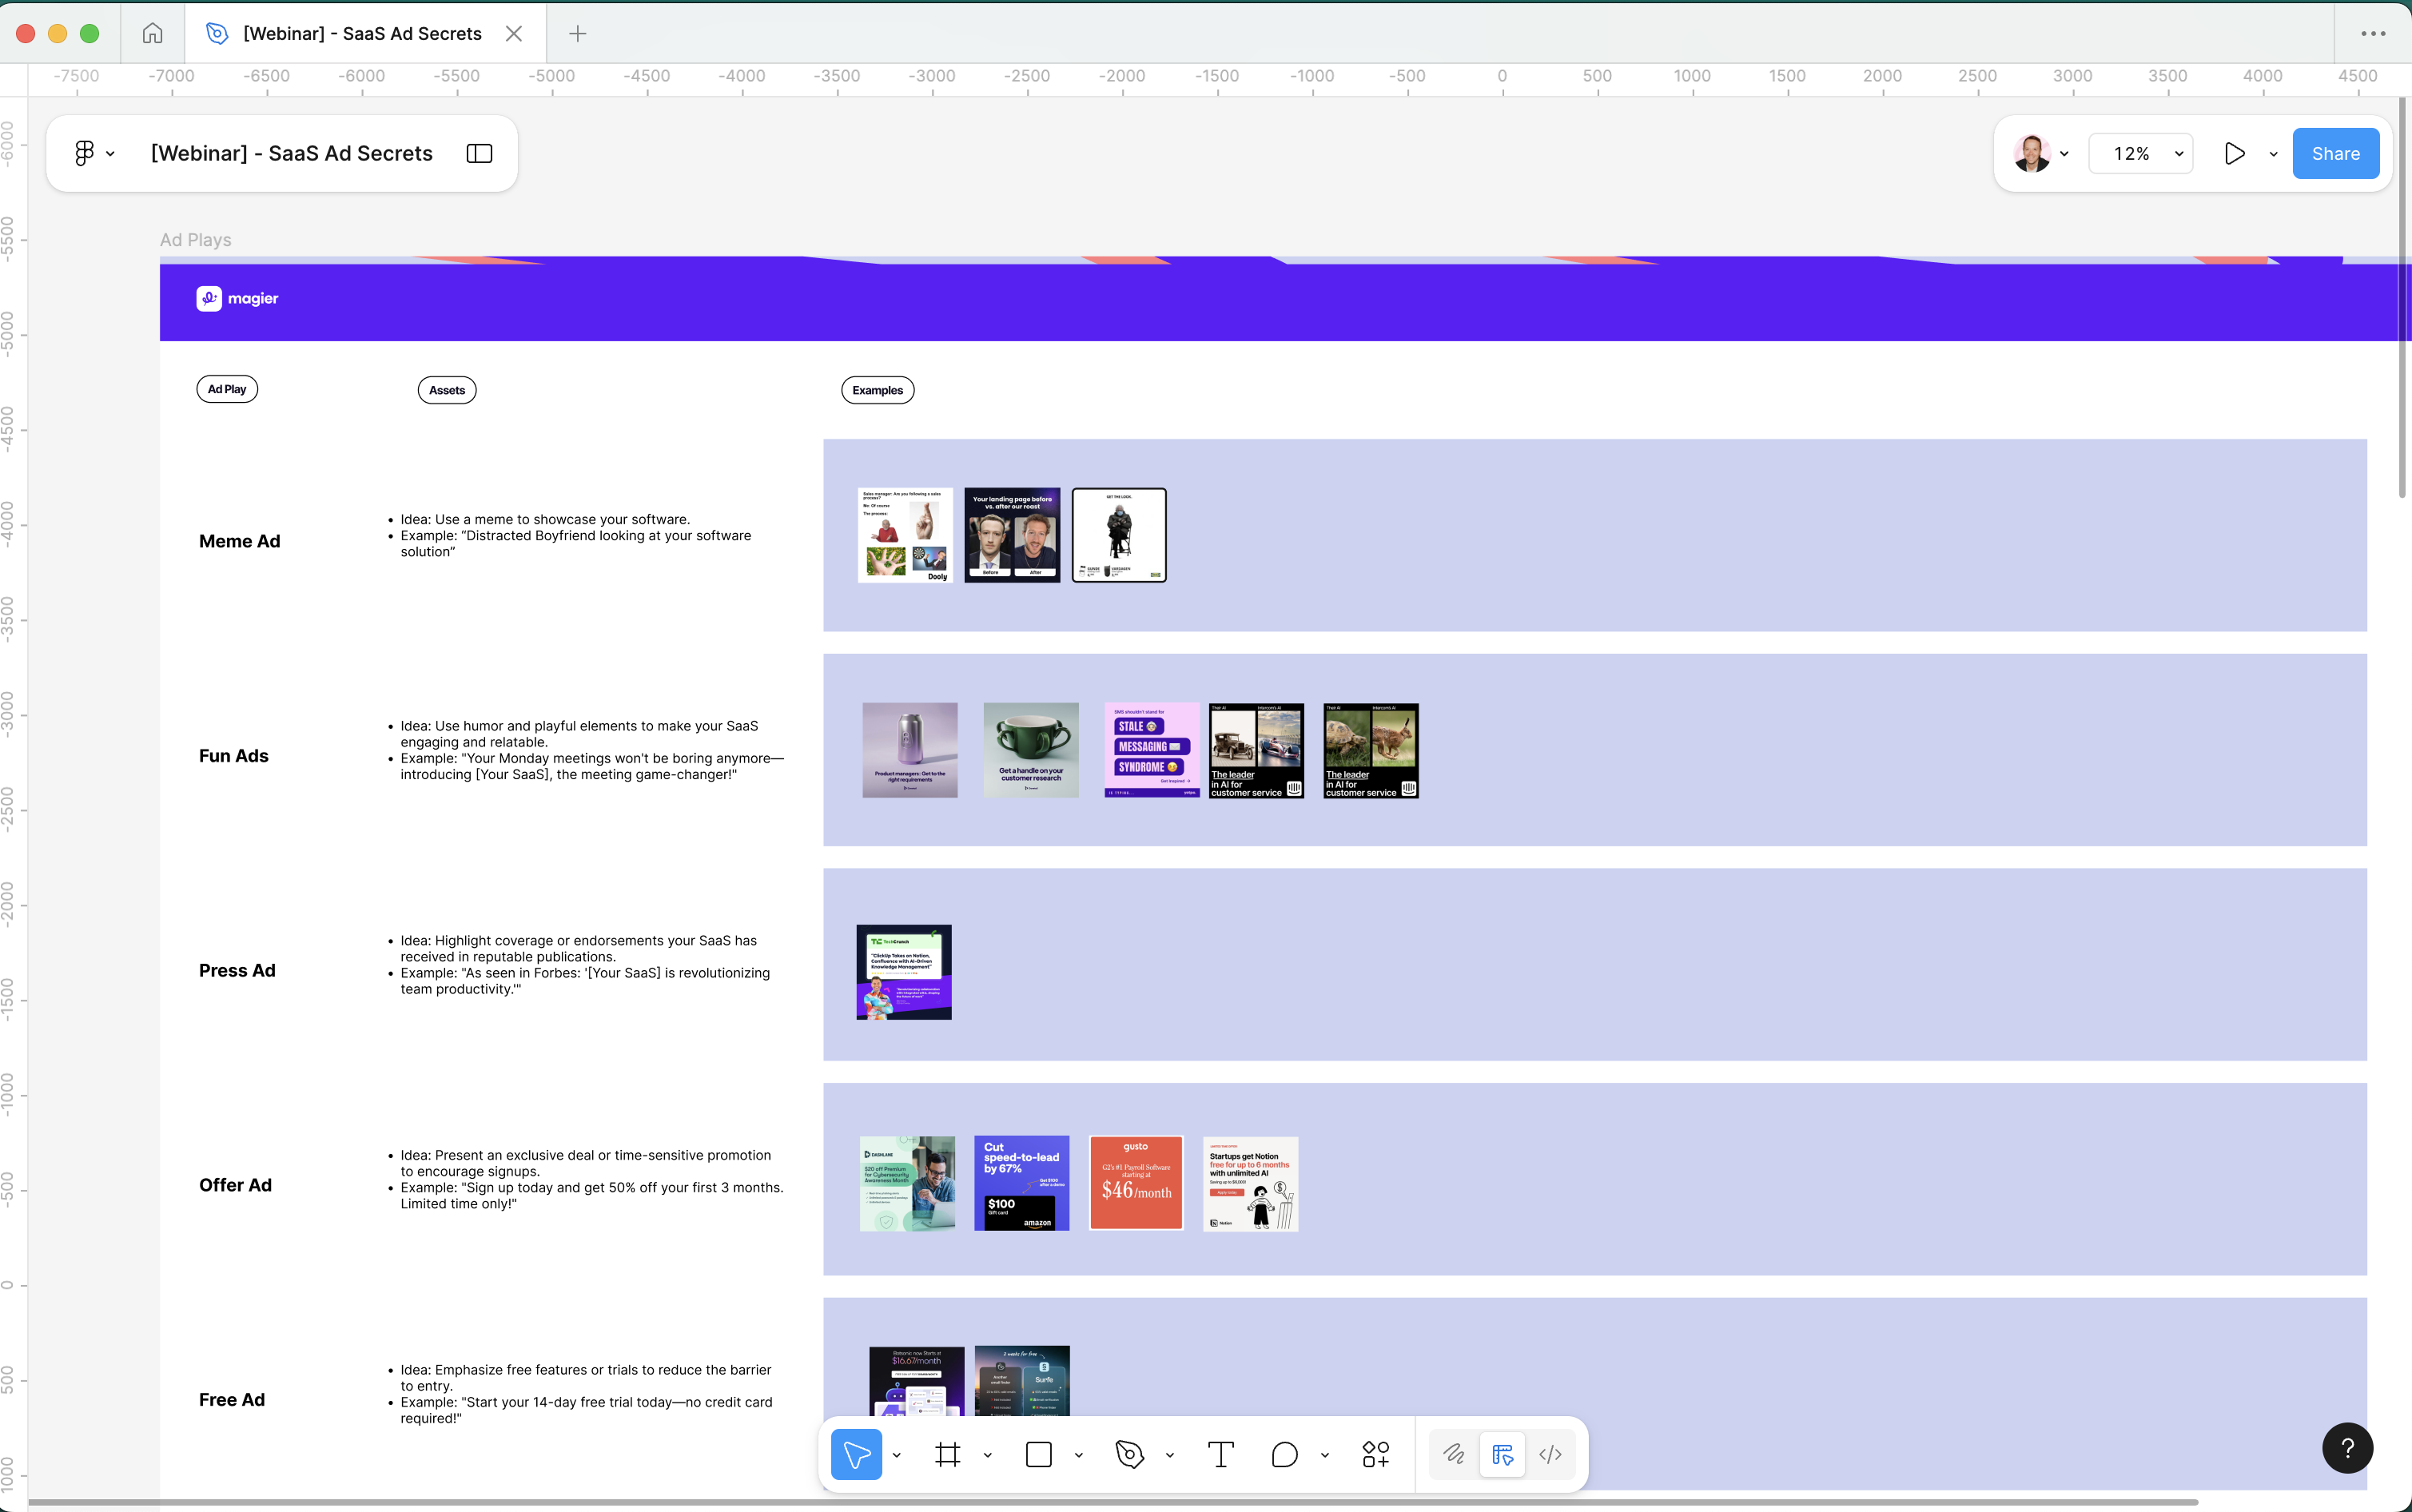Select the Move tool arrow
This screenshot has width=2412, height=1512.
point(856,1454)
